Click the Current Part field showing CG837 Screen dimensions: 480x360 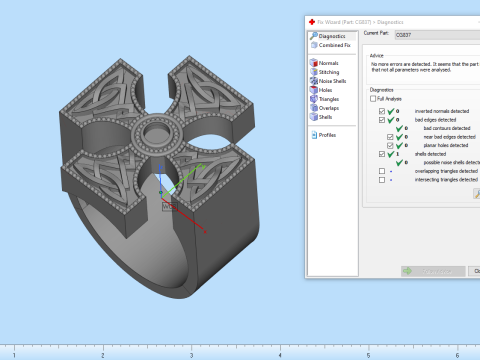[437, 35]
